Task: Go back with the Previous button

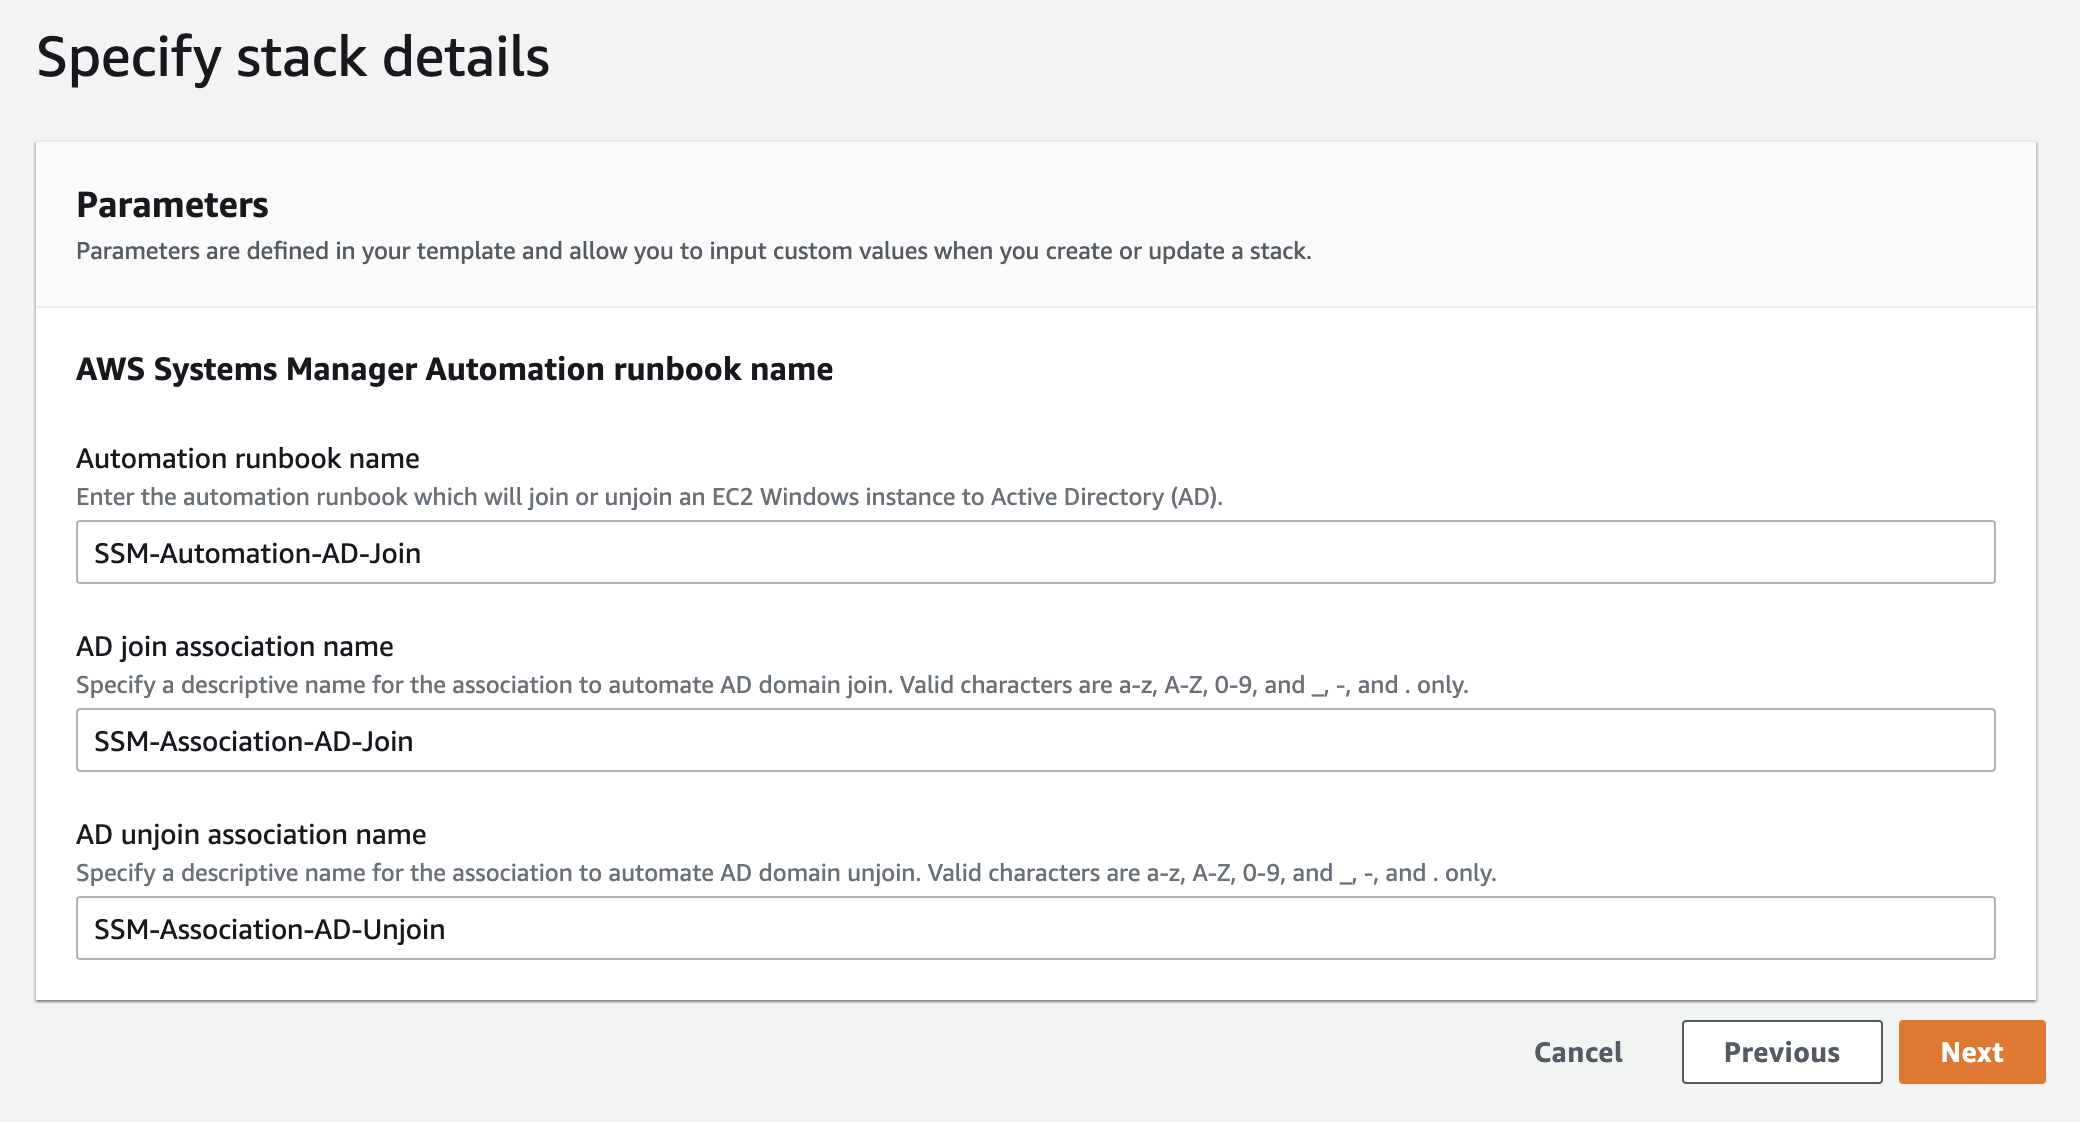Action: click(x=1781, y=1052)
